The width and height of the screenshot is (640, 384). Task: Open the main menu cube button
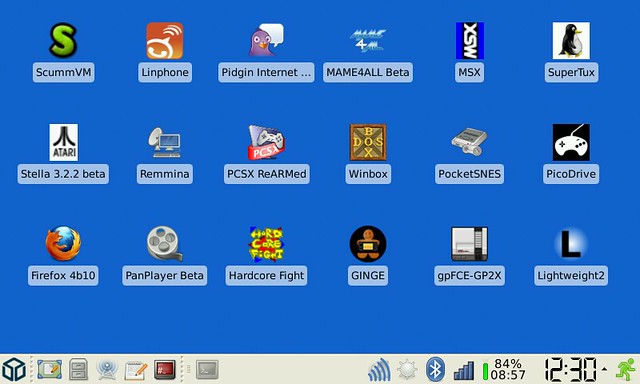coord(14,370)
